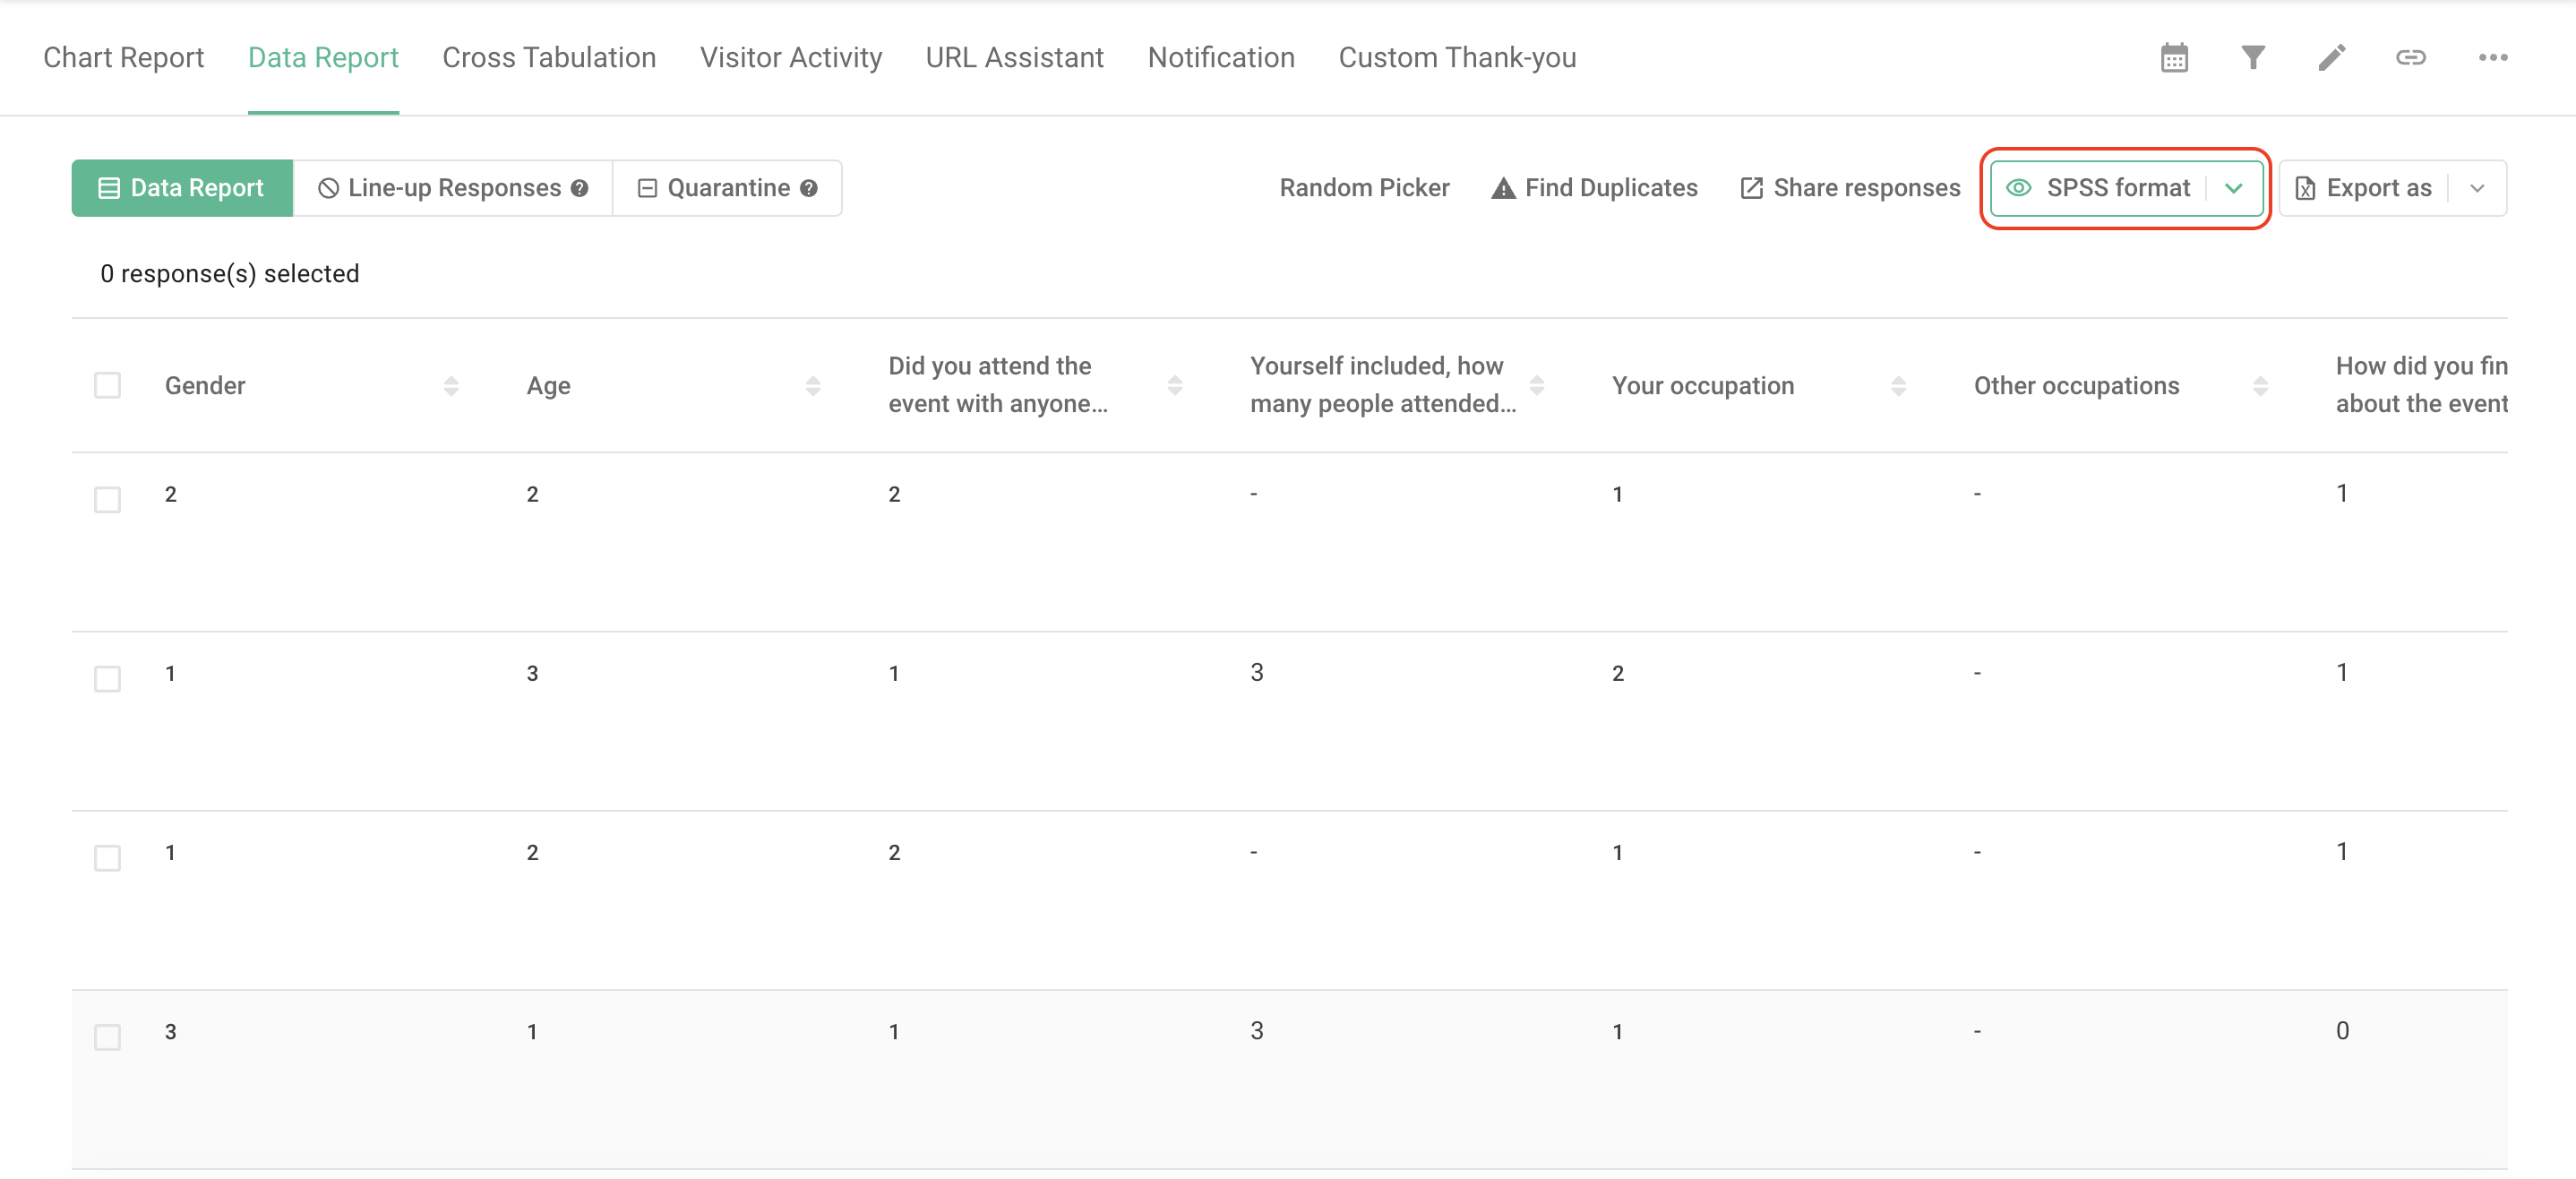Select all responses using the header checkbox
Viewport: 2576px width, 1179px height.
(x=107, y=384)
